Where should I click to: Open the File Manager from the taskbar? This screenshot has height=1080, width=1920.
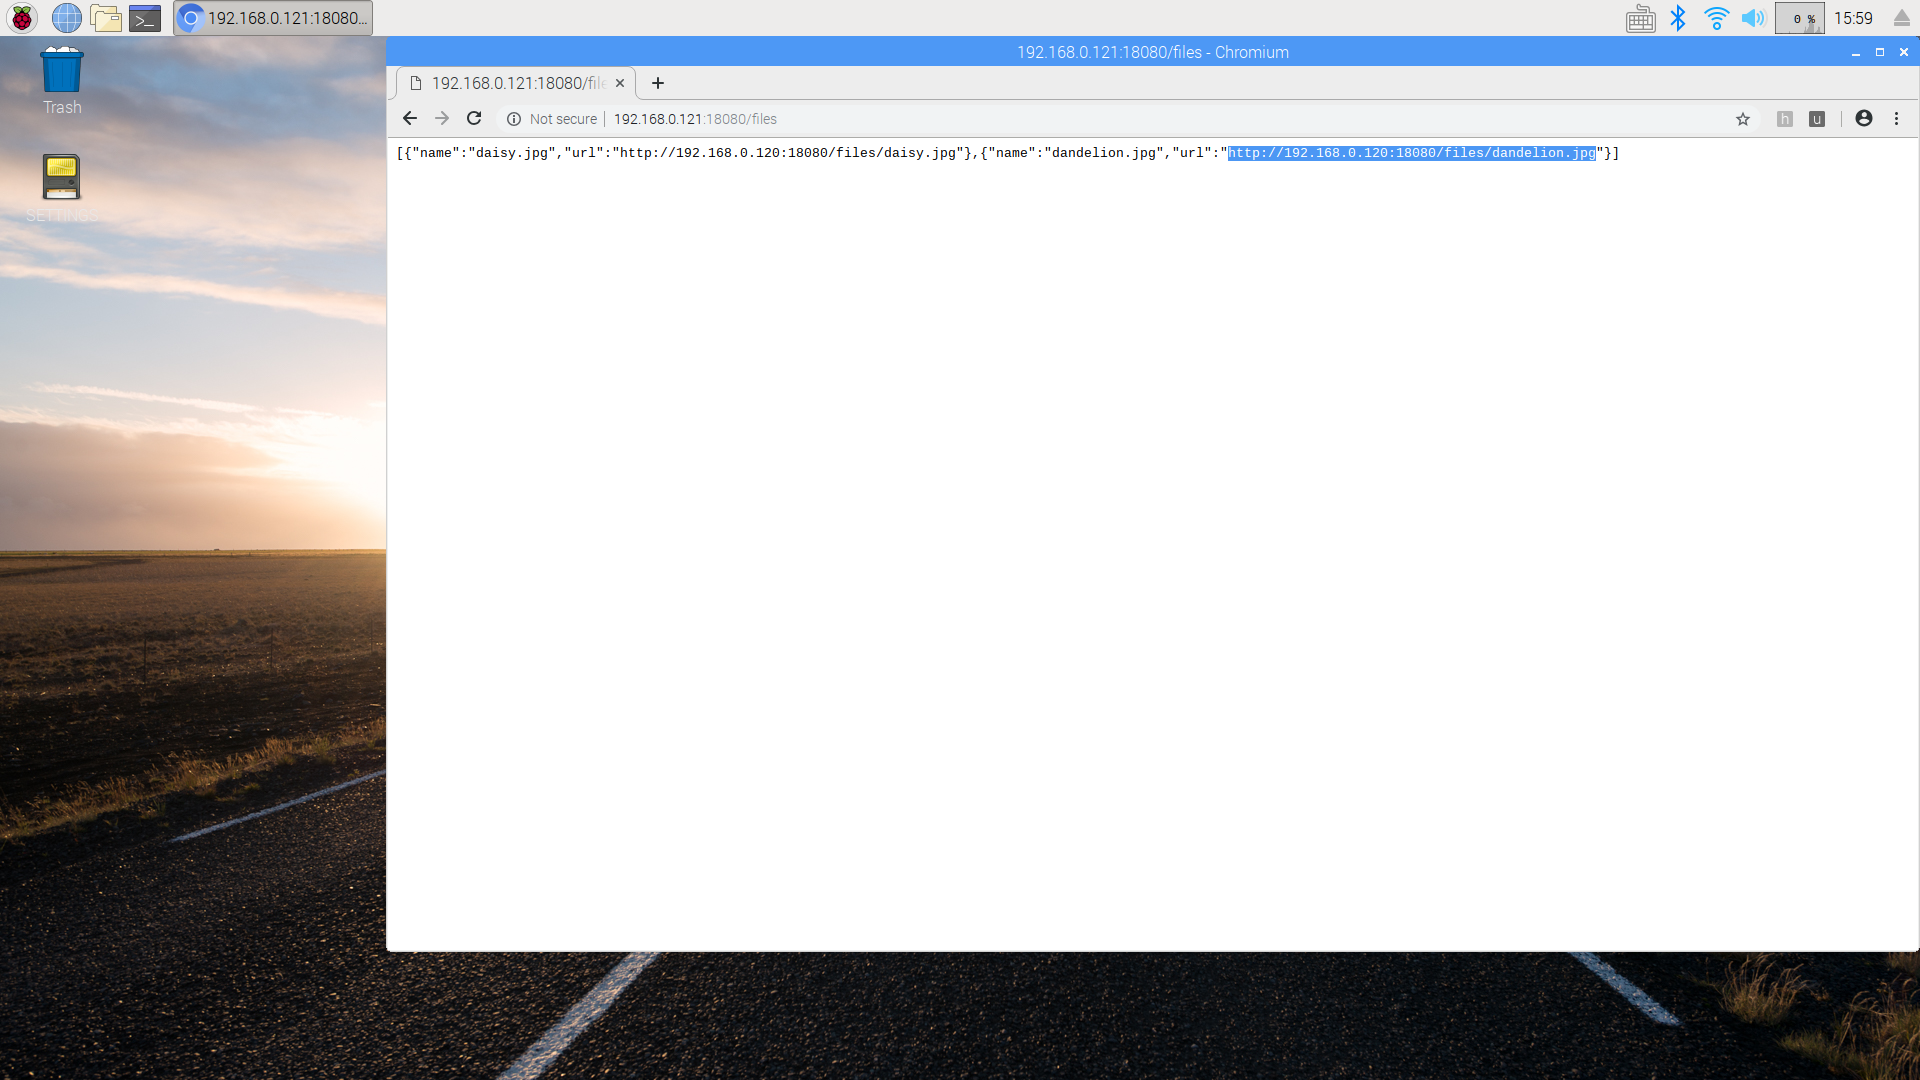pyautogui.click(x=105, y=18)
